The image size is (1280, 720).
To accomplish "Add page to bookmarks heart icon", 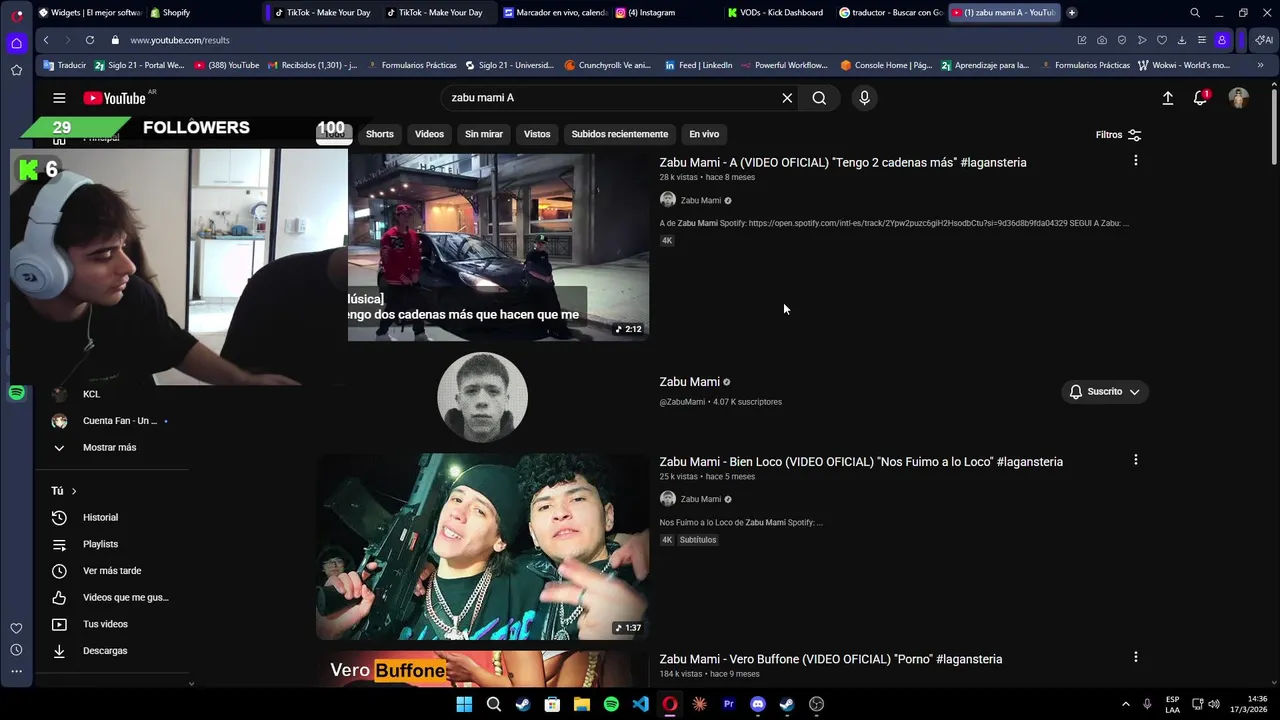I will click(1162, 40).
